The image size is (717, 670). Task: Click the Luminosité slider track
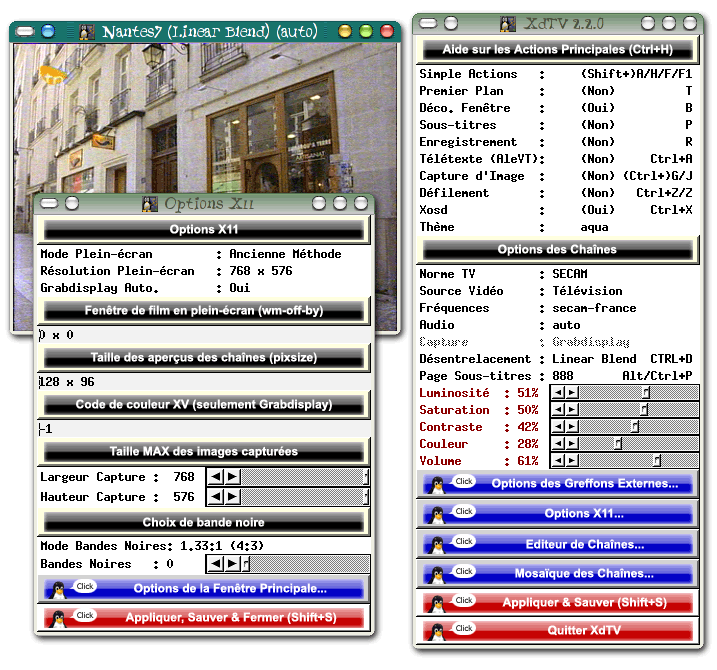point(638,392)
